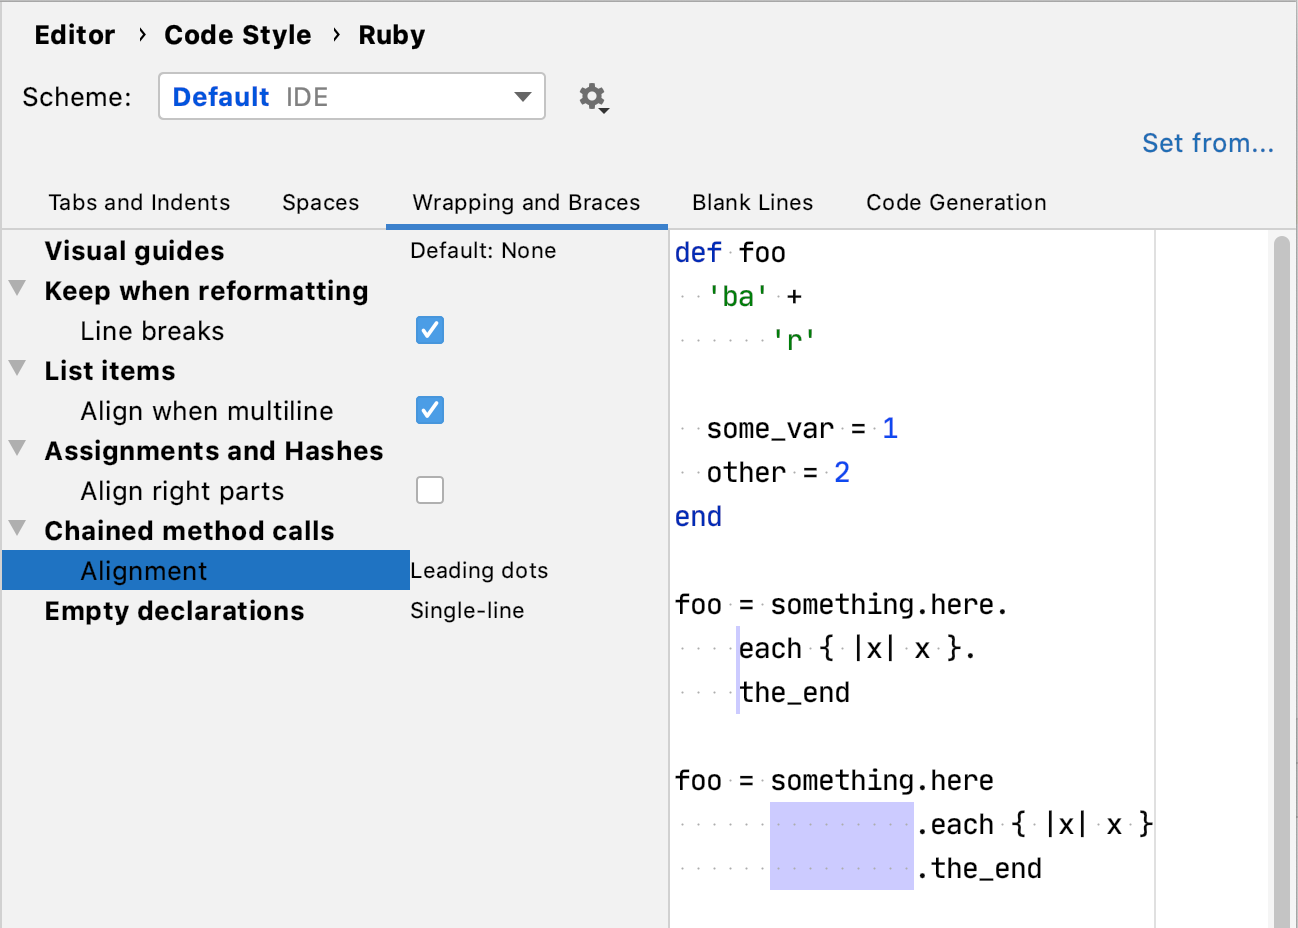Open the Code Generation tab
1298x928 pixels.
coord(955,202)
